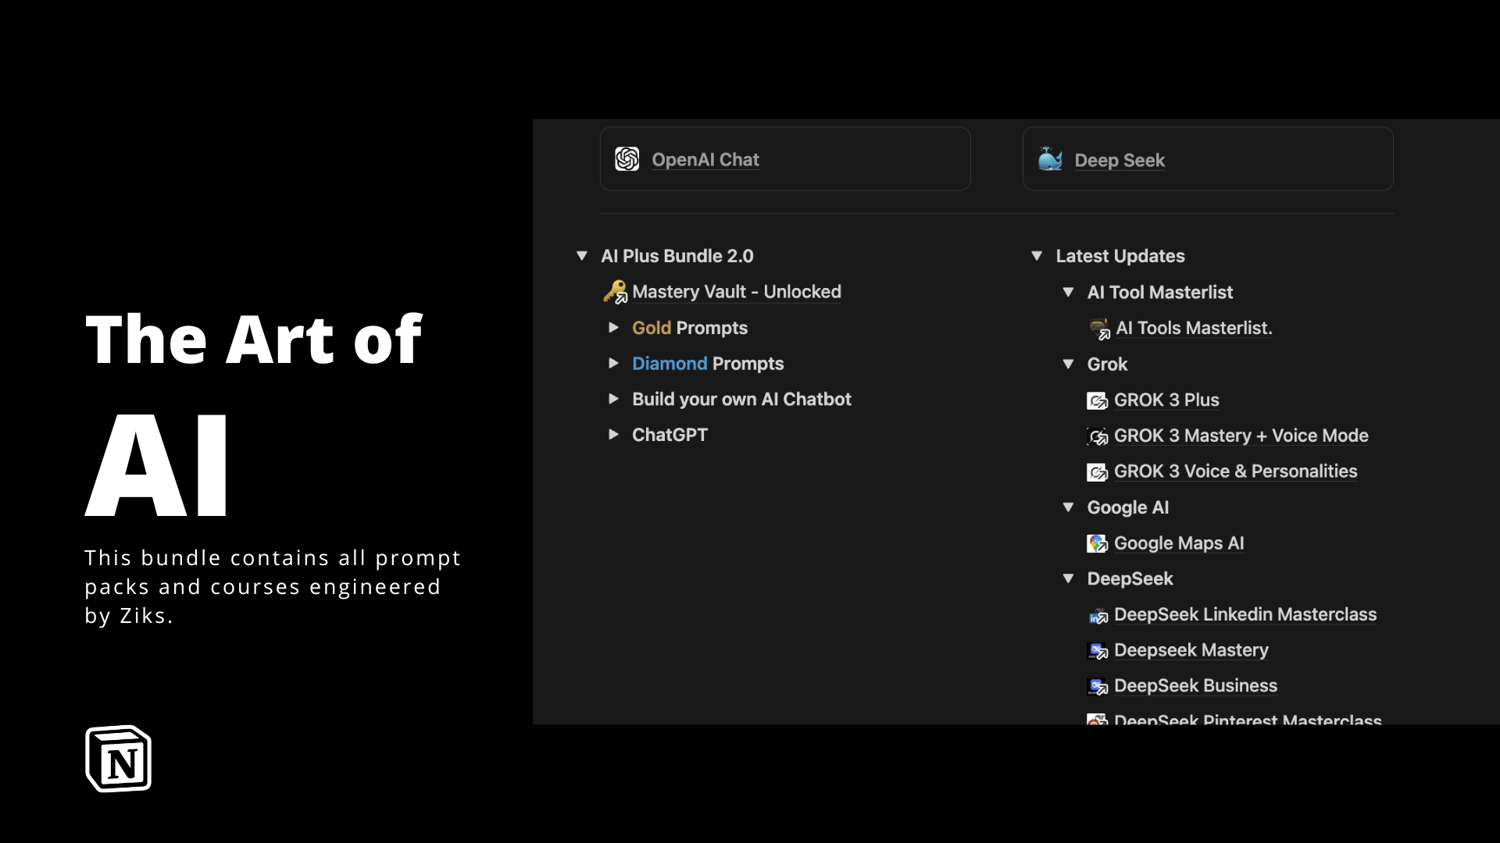
Task: Click the Deep Seek whale icon
Action: 1050,159
